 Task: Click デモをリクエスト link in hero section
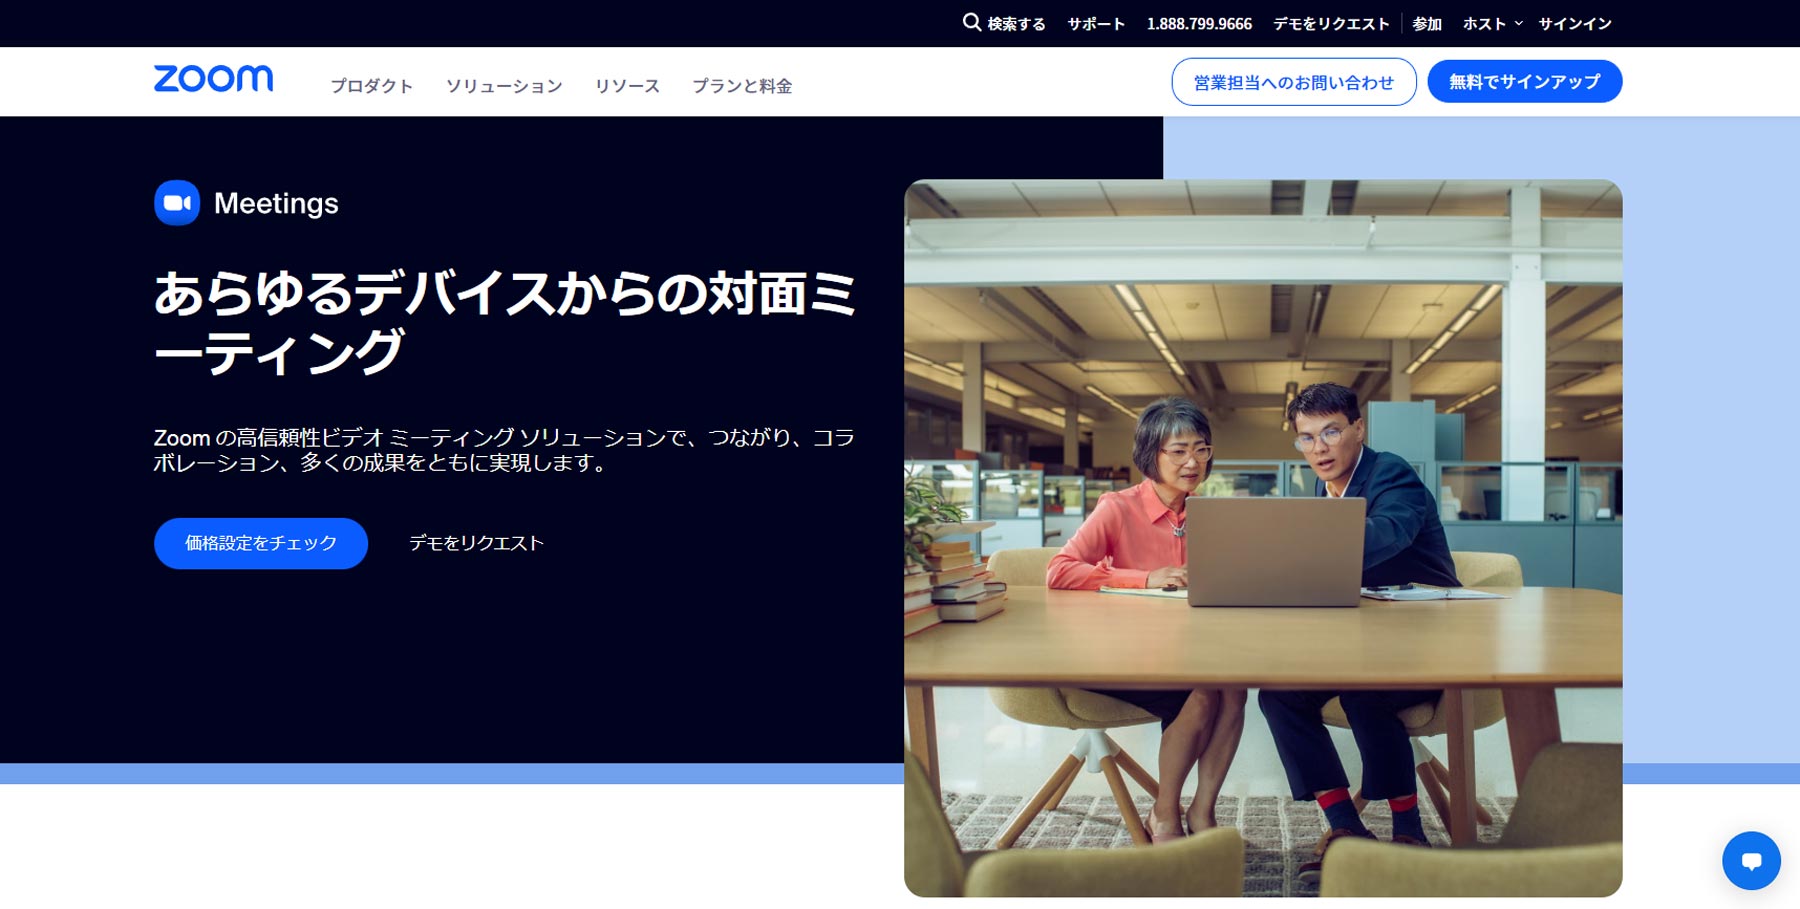pos(476,543)
